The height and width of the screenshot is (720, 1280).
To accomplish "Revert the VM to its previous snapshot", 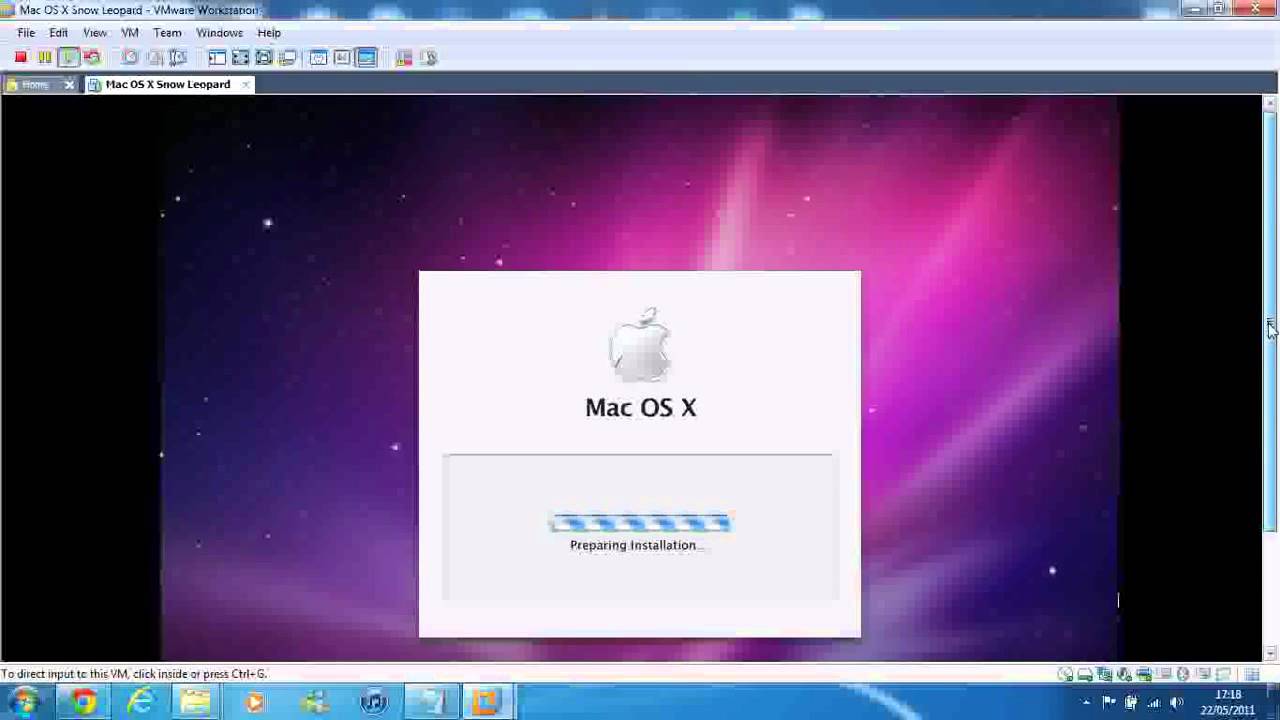I will [154, 58].
